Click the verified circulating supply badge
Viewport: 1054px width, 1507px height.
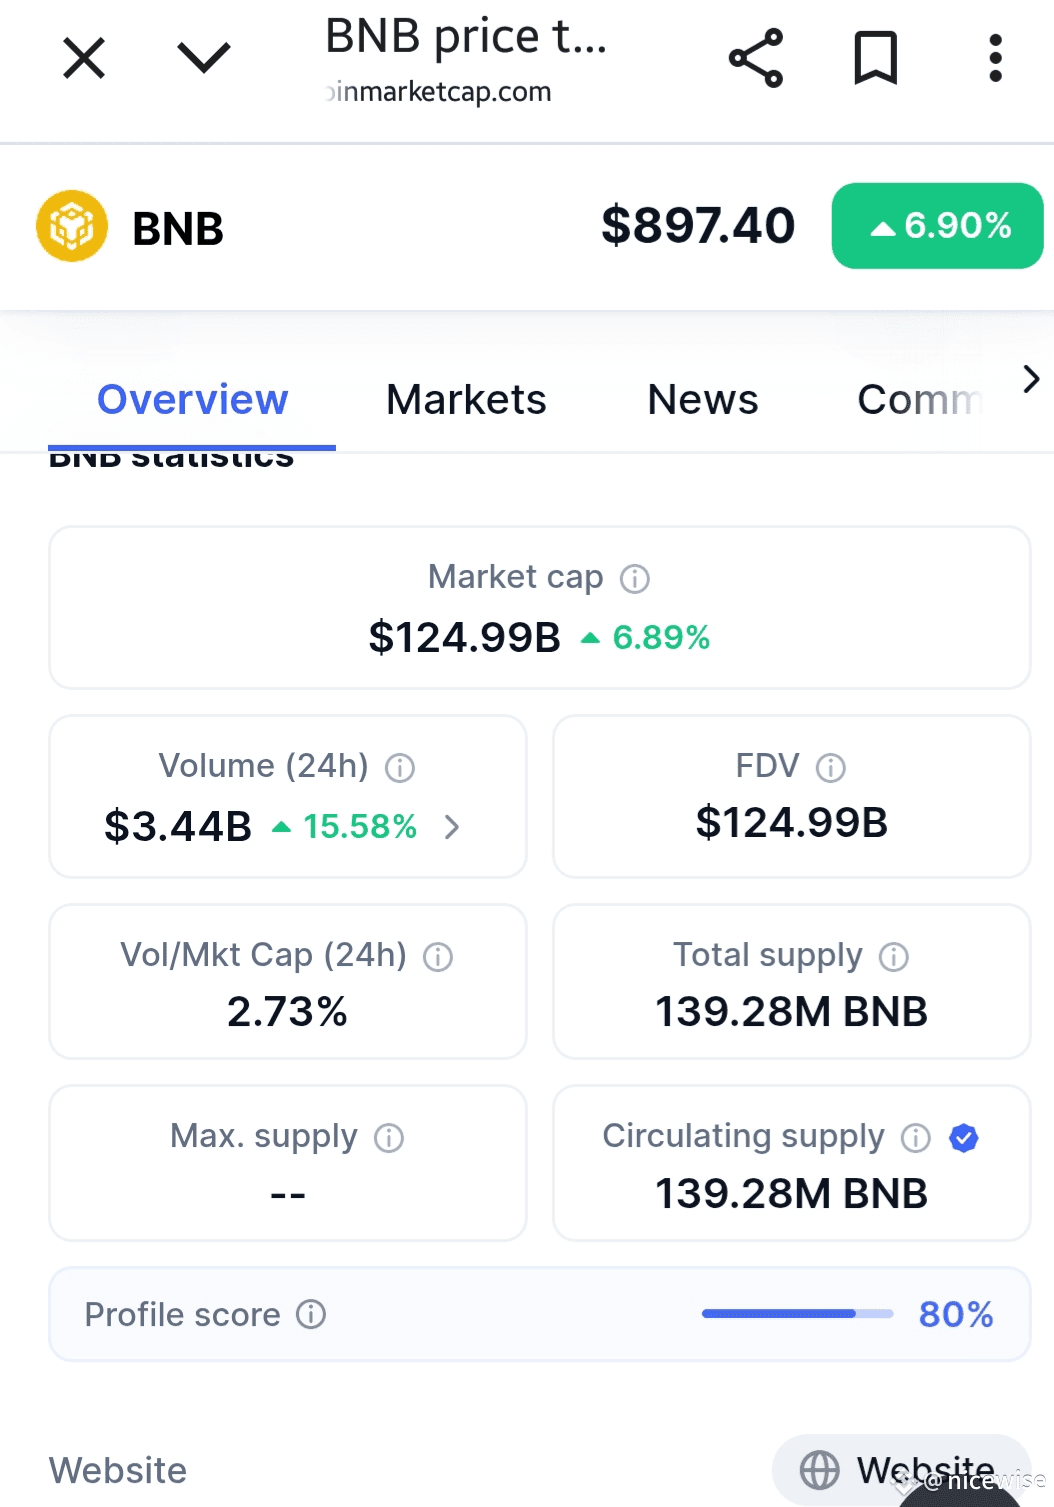tap(964, 1138)
